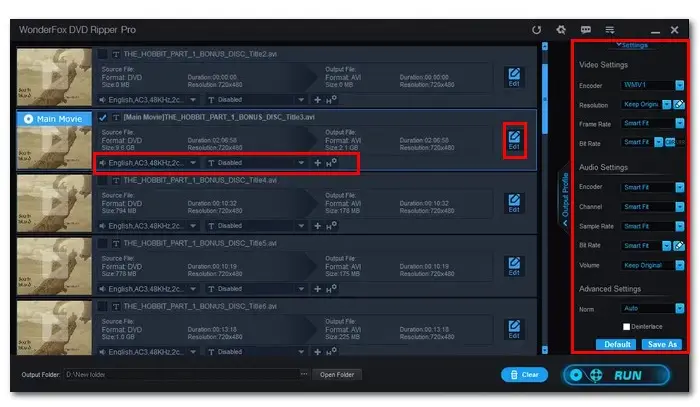Open the Edit tool for Title2 row
The width and height of the screenshot is (700, 407).
514,77
